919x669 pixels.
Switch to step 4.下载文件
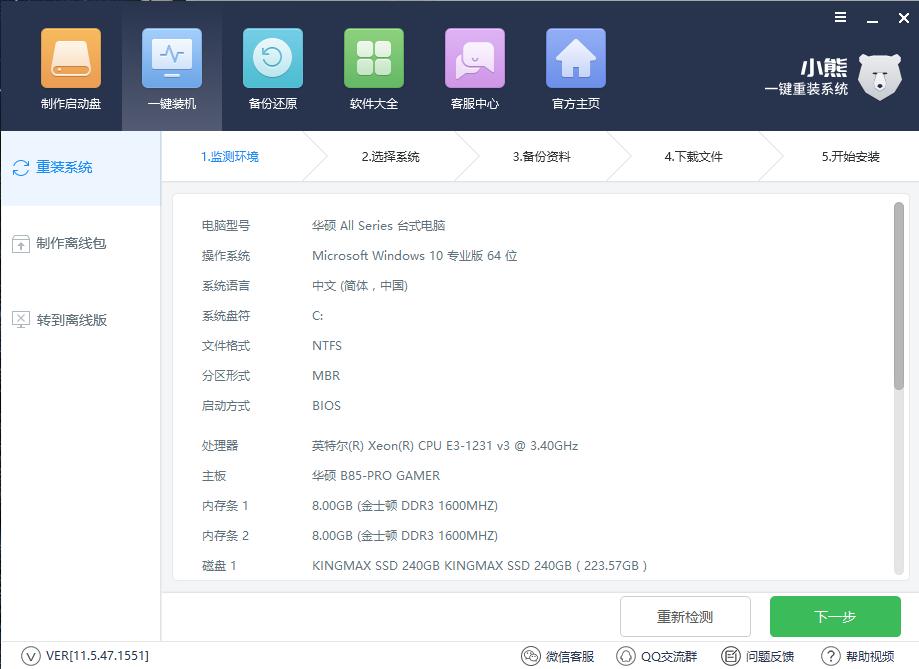click(x=693, y=157)
